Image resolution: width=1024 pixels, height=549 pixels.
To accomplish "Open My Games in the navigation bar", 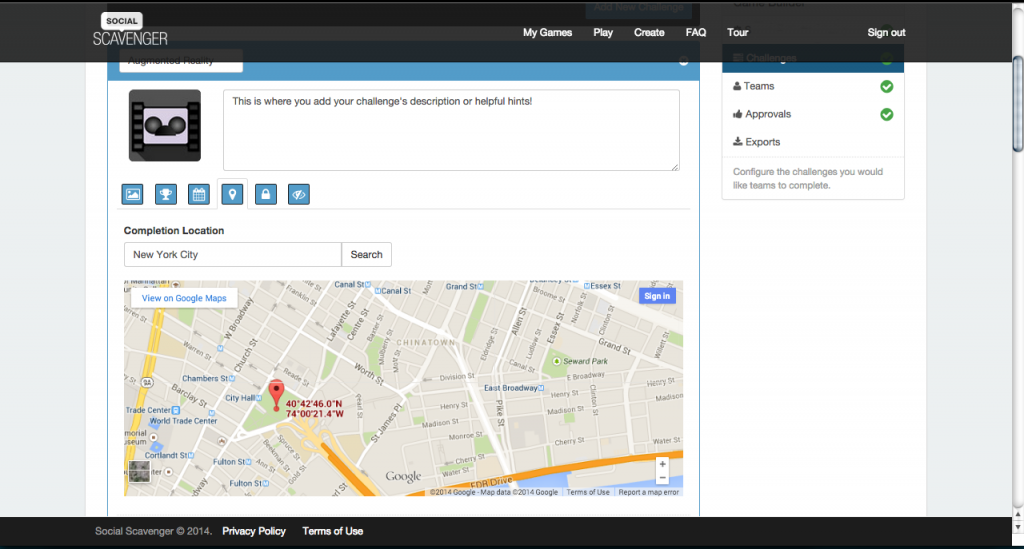I will point(547,33).
